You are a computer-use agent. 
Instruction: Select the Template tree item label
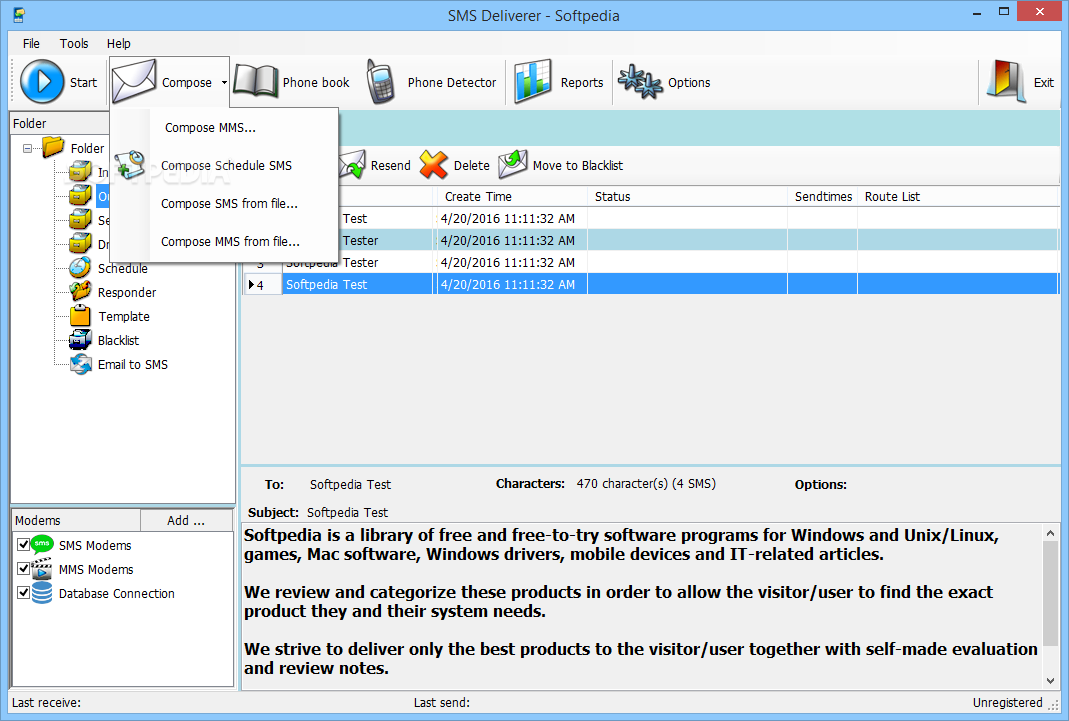(124, 316)
